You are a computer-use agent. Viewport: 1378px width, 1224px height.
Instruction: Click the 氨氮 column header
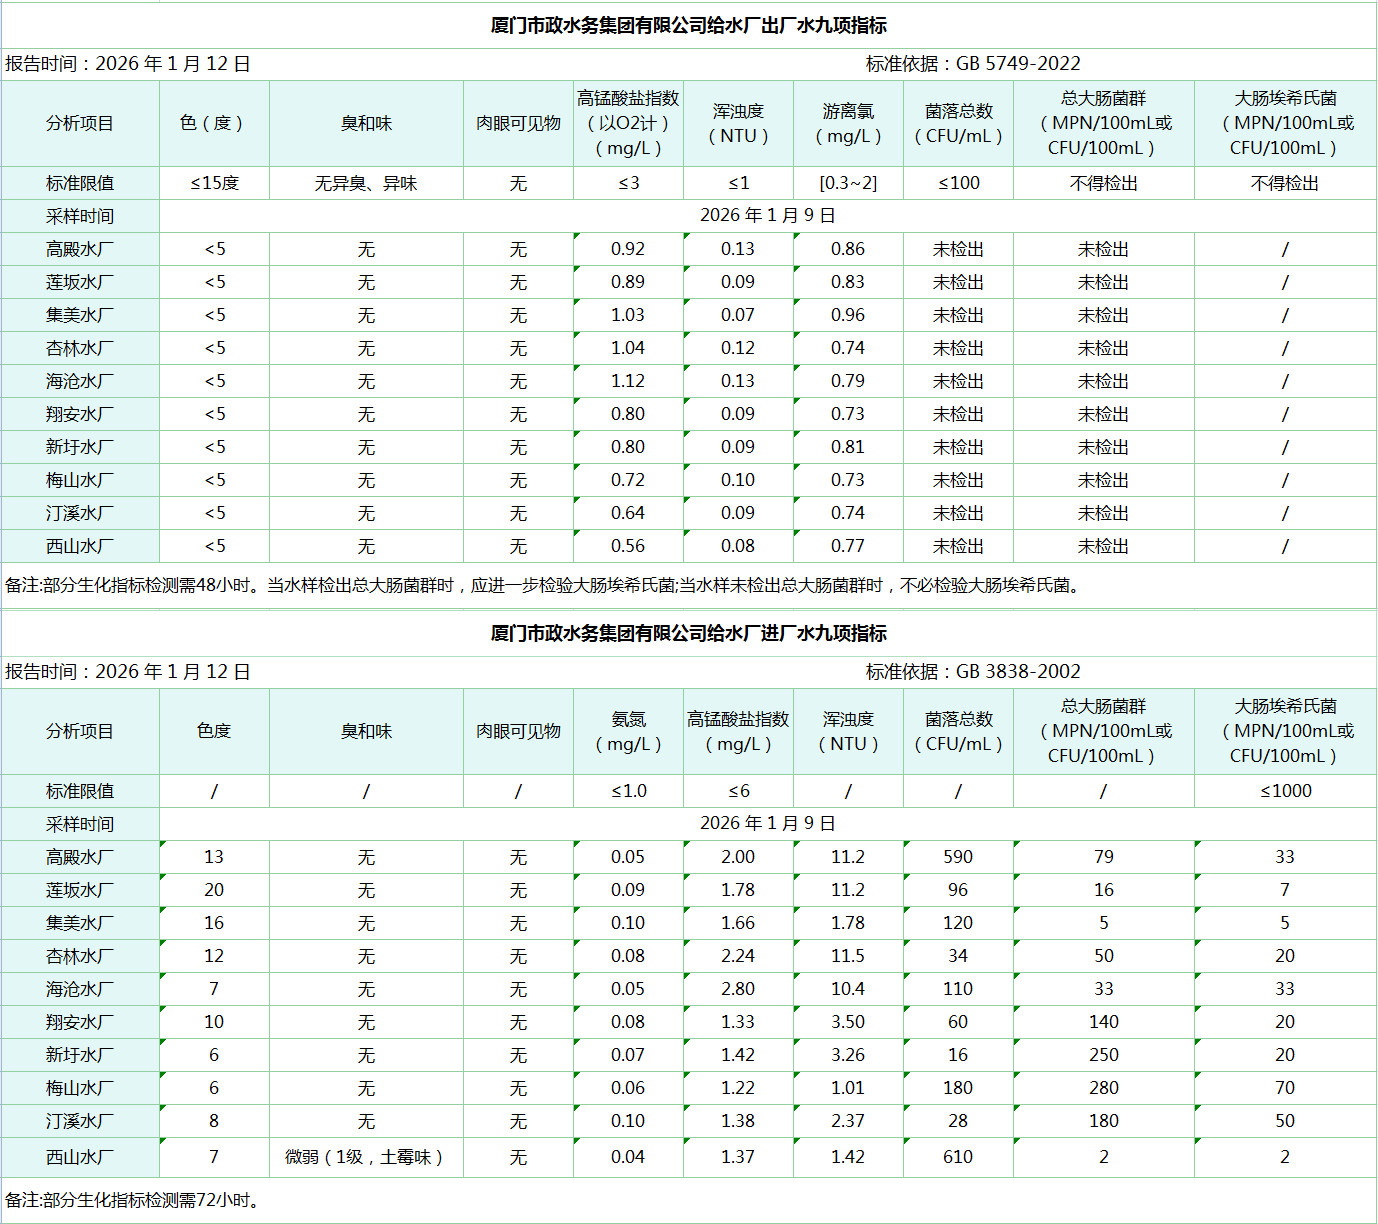pyautogui.click(x=628, y=731)
